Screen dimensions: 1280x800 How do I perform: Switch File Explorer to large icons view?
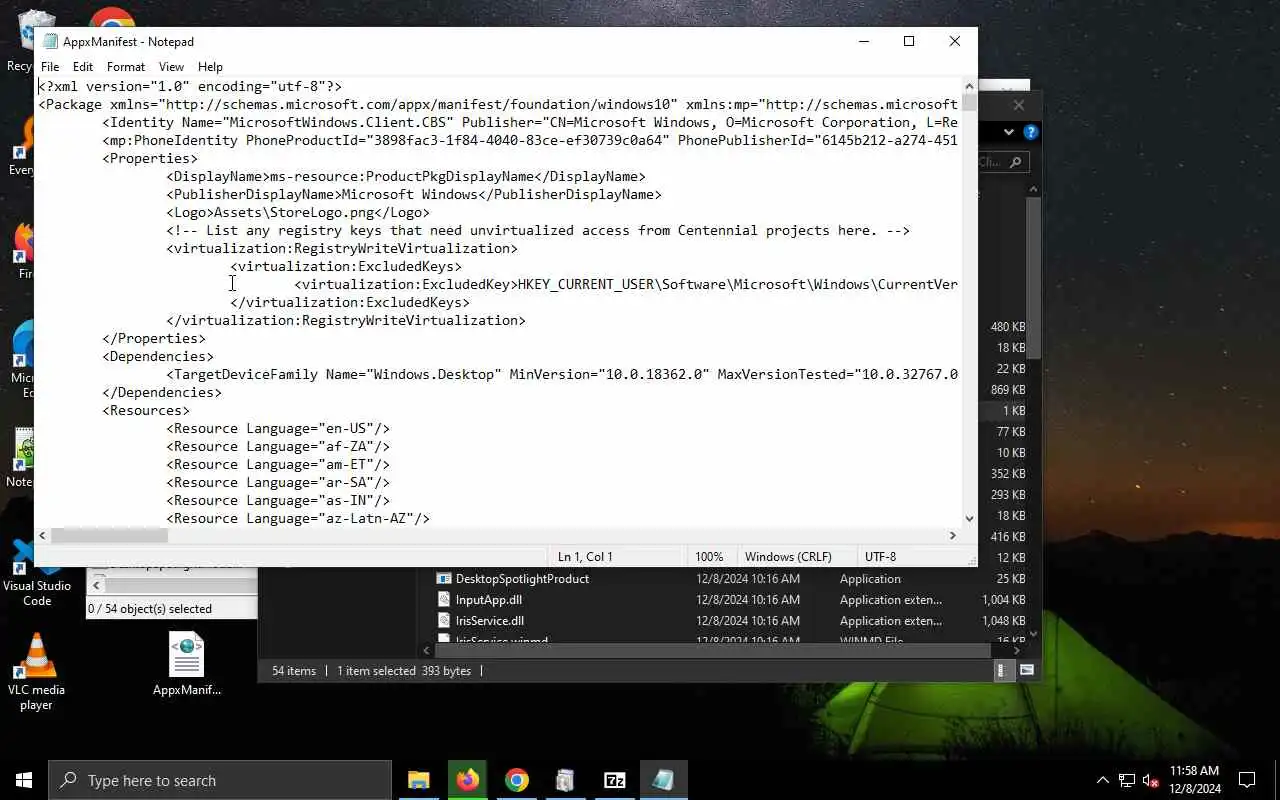tap(1026, 671)
